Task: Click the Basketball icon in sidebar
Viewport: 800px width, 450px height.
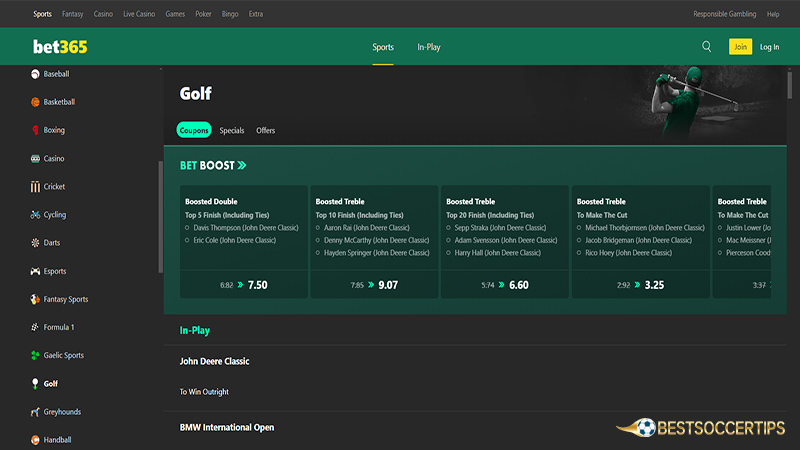Action: point(35,102)
